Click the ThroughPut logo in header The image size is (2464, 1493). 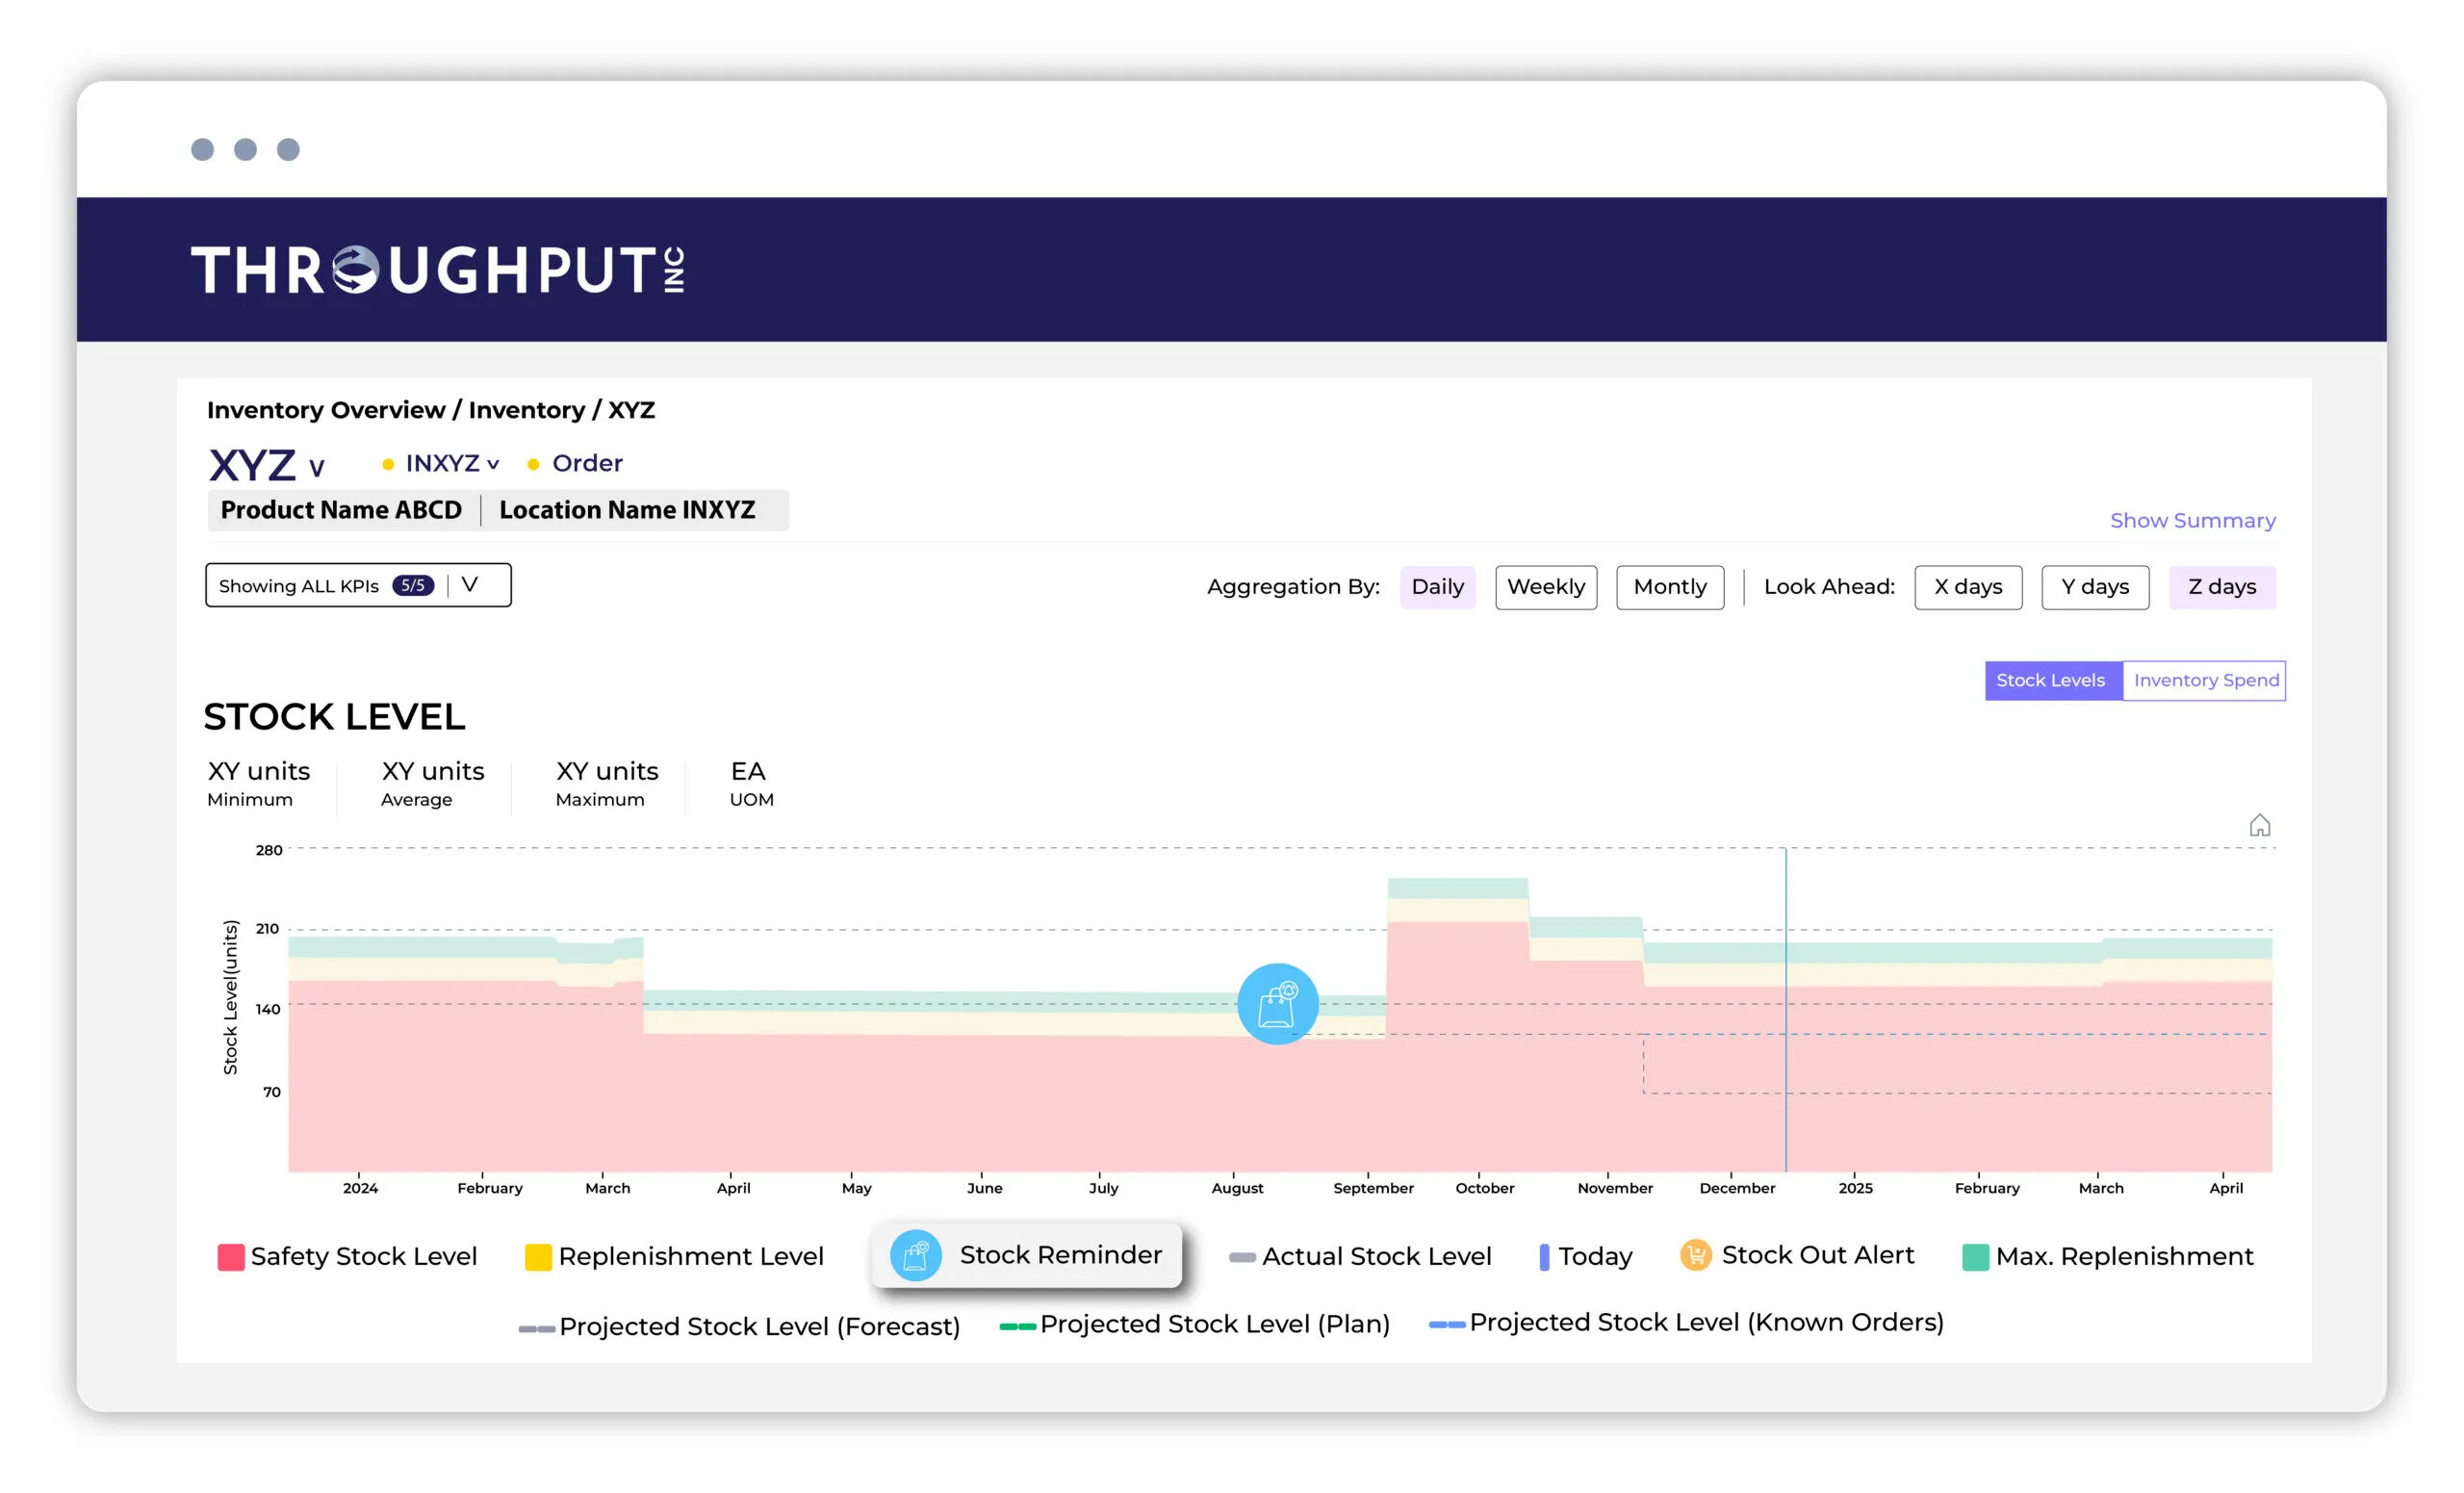(x=437, y=270)
